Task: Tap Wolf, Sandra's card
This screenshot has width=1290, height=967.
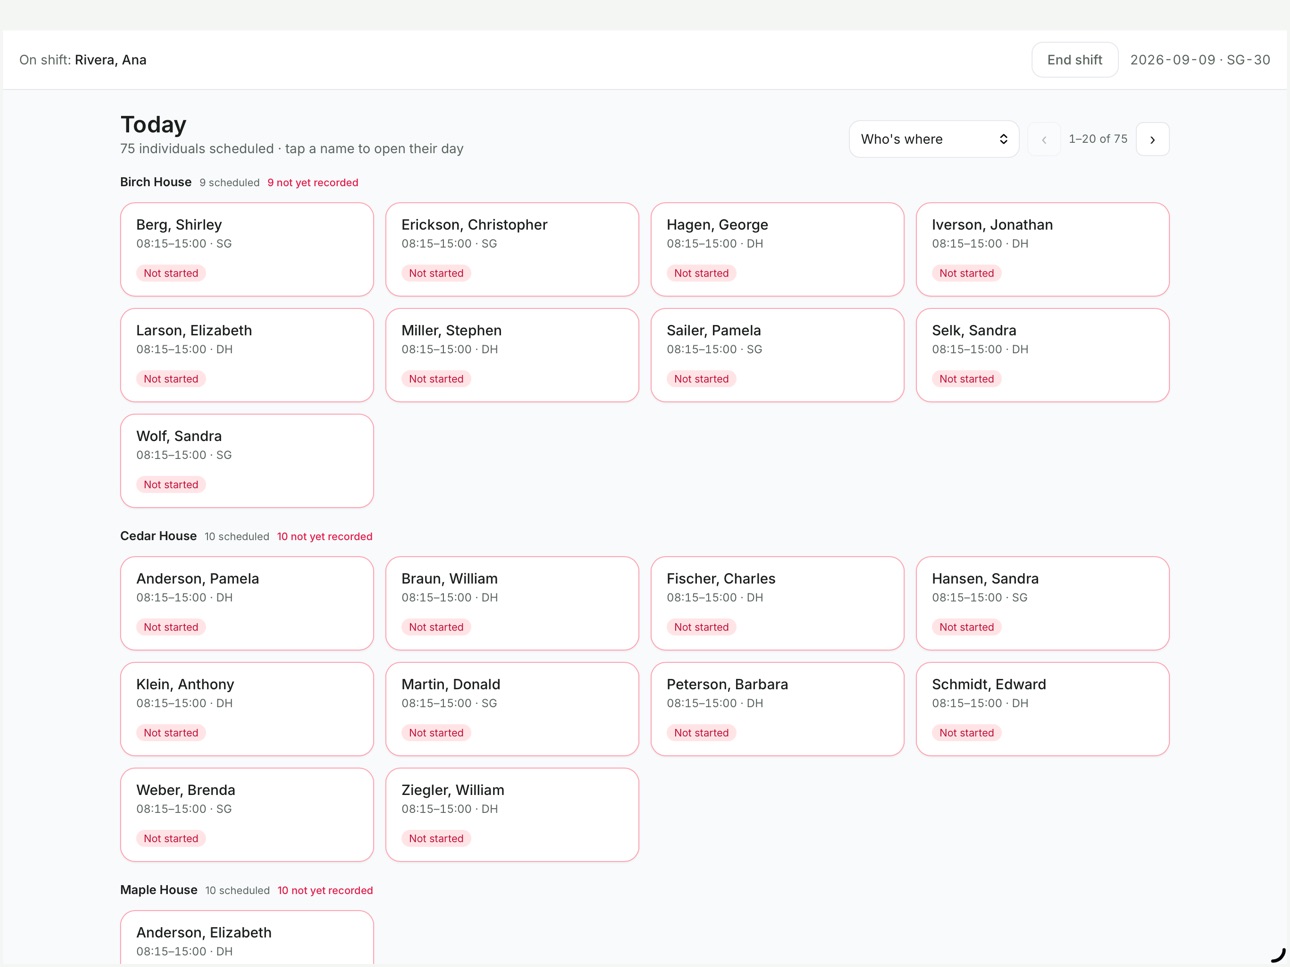Action: (x=247, y=461)
